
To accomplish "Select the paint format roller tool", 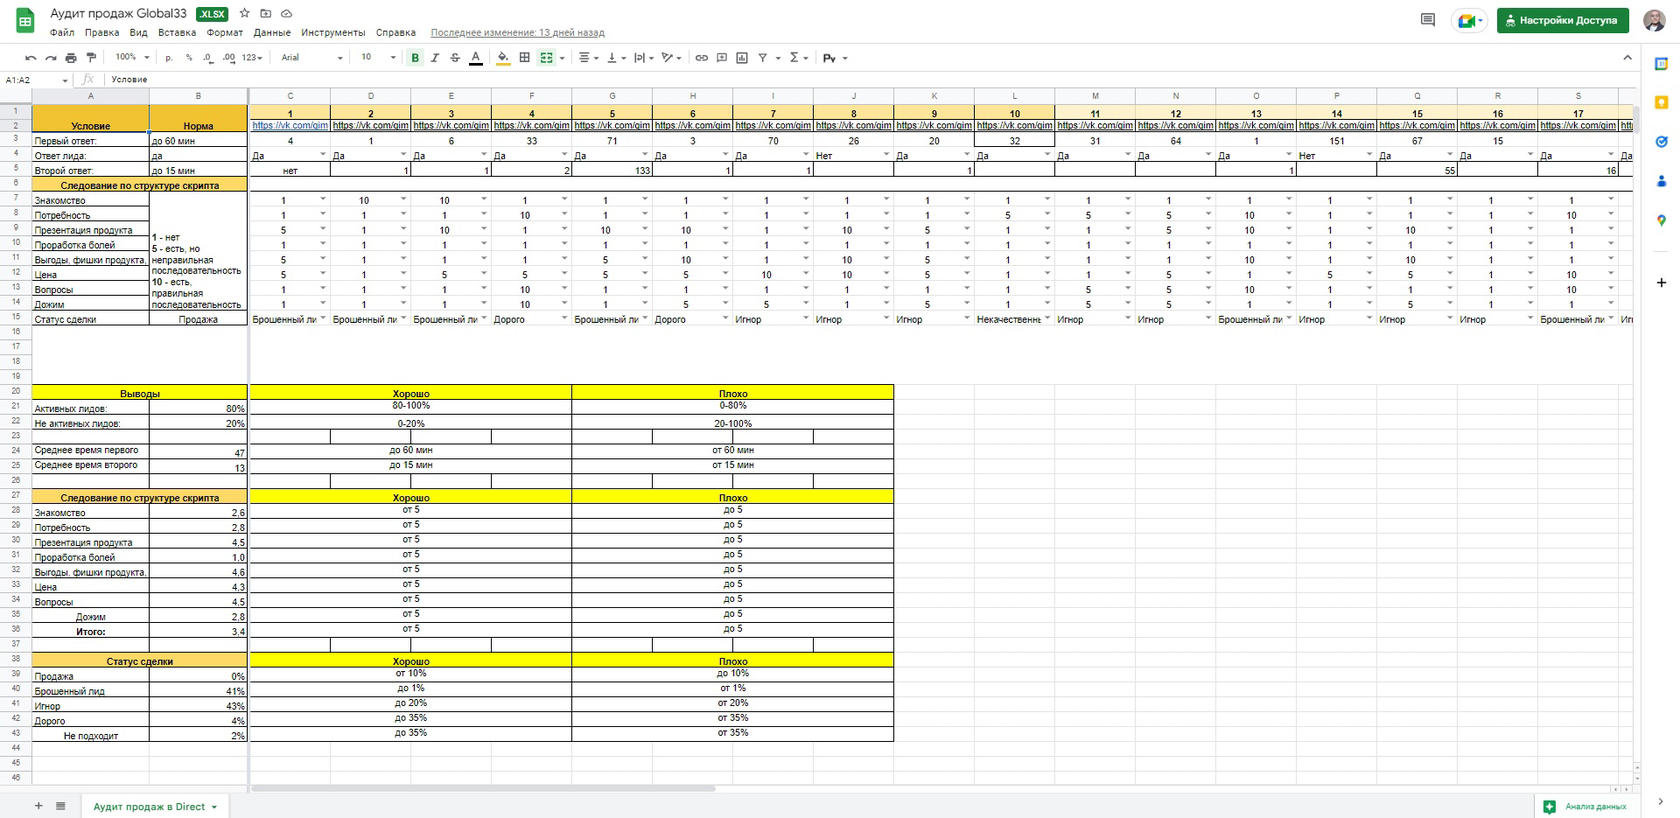I will [x=91, y=58].
